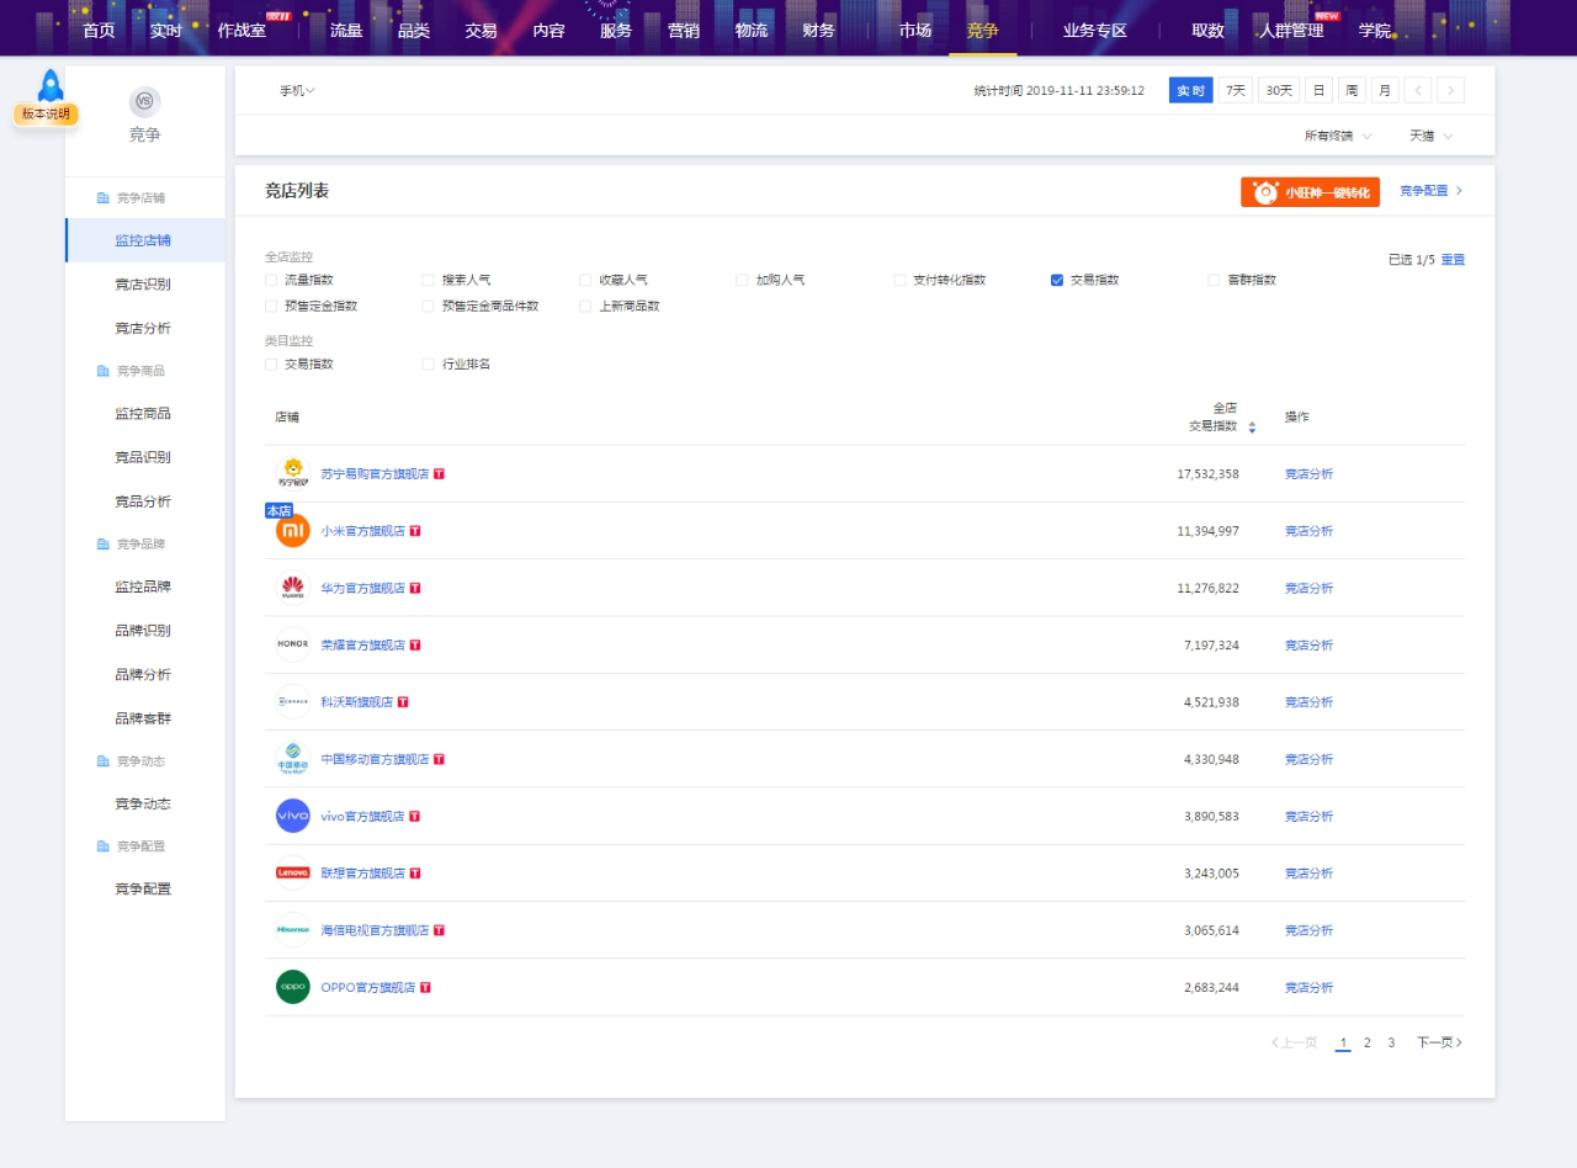Open the 手机 category dropdown

(297, 91)
